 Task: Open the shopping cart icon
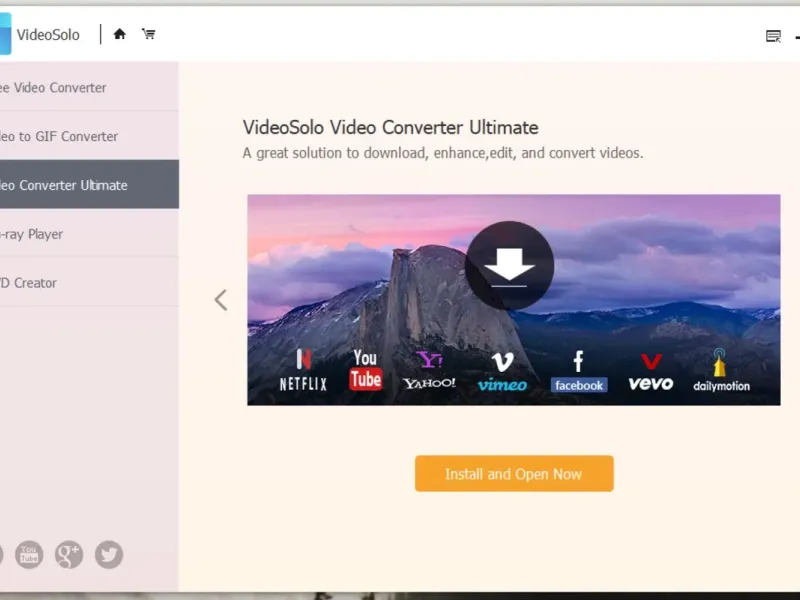tap(148, 34)
